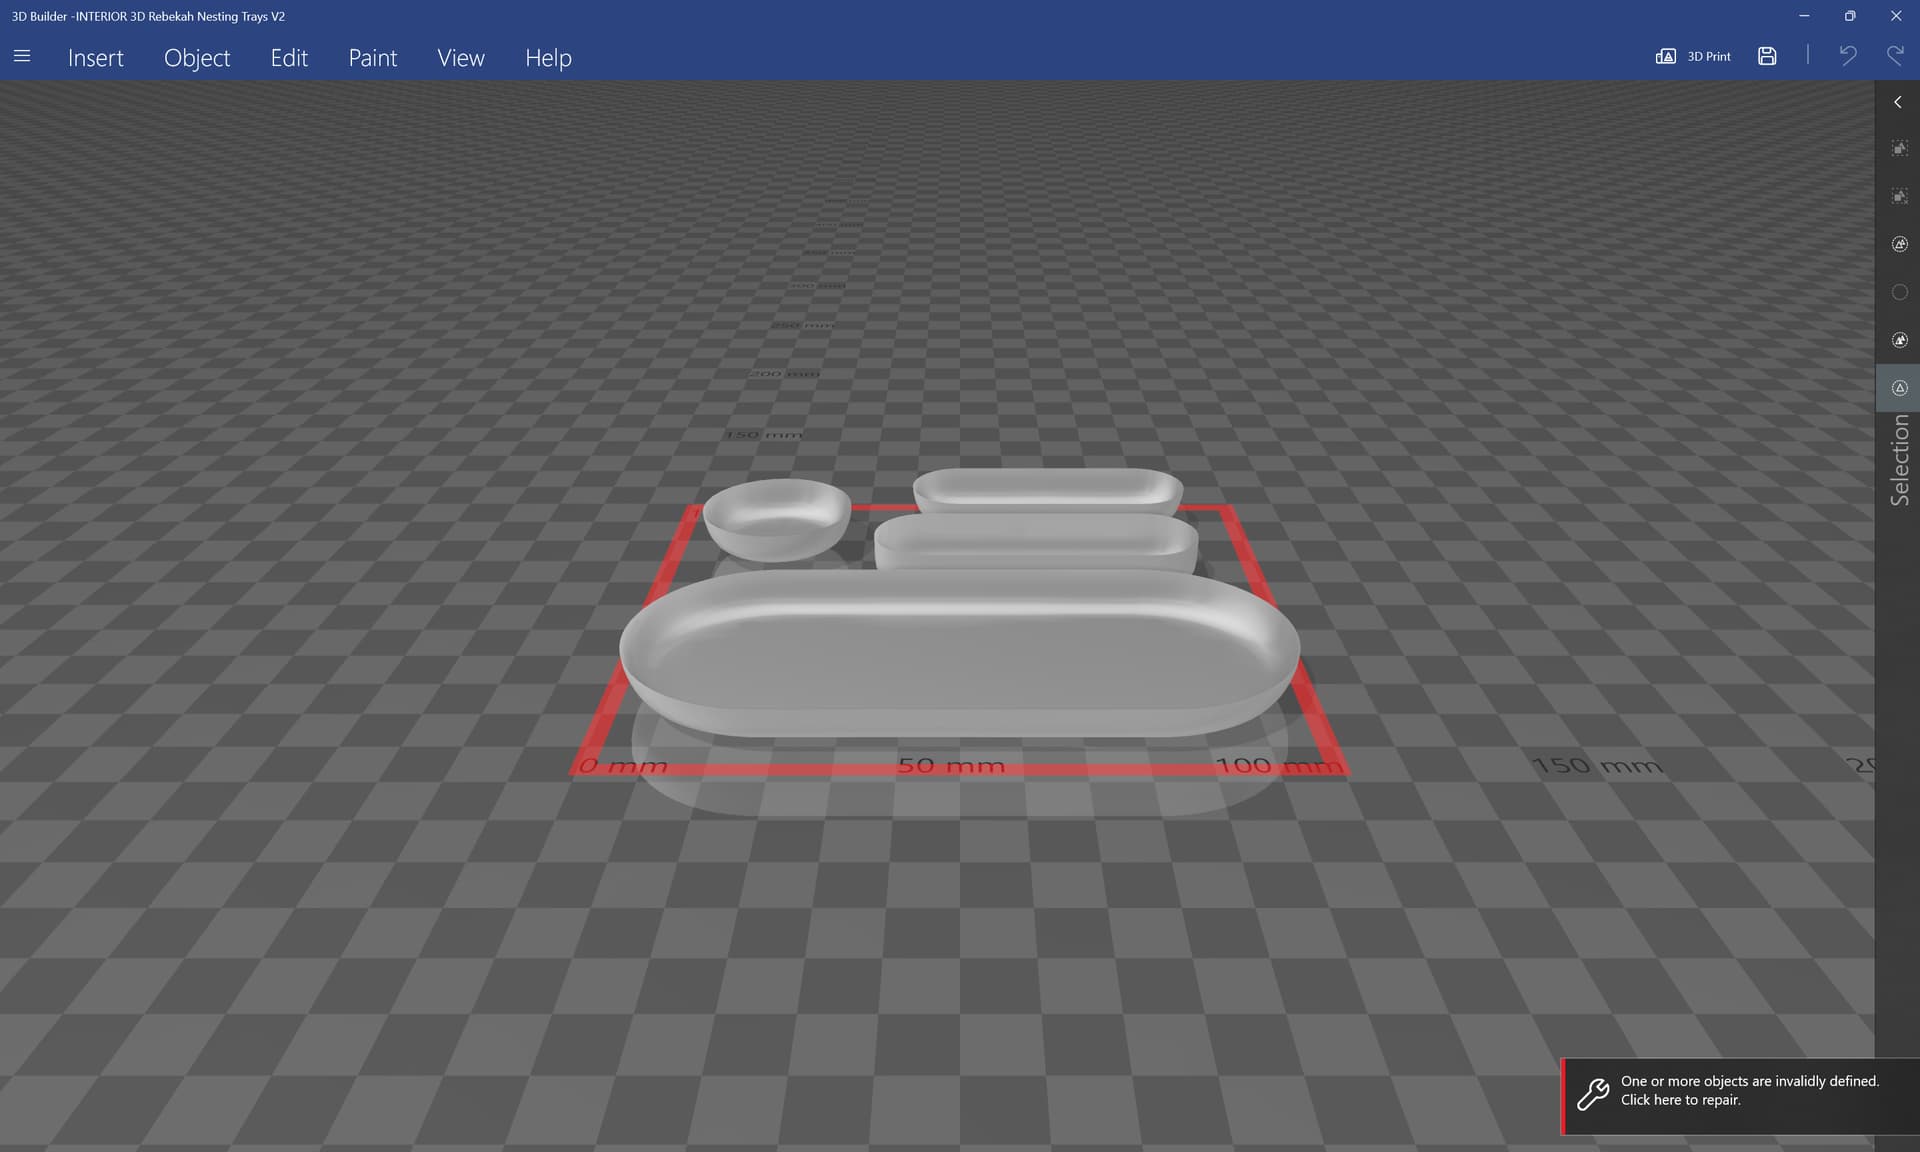Open the Paint menu
Viewport: 1920px width, 1152px height.
(372, 58)
